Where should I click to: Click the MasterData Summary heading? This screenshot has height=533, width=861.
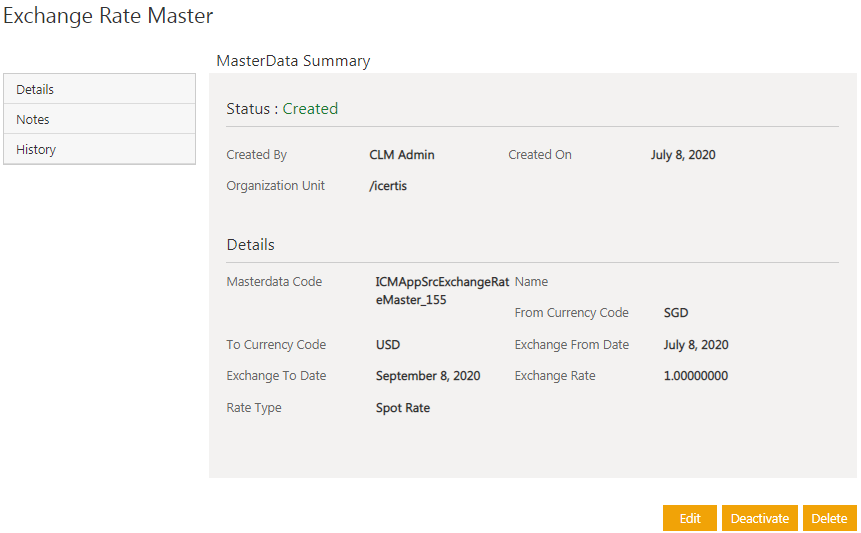pyautogui.click(x=293, y=61)
